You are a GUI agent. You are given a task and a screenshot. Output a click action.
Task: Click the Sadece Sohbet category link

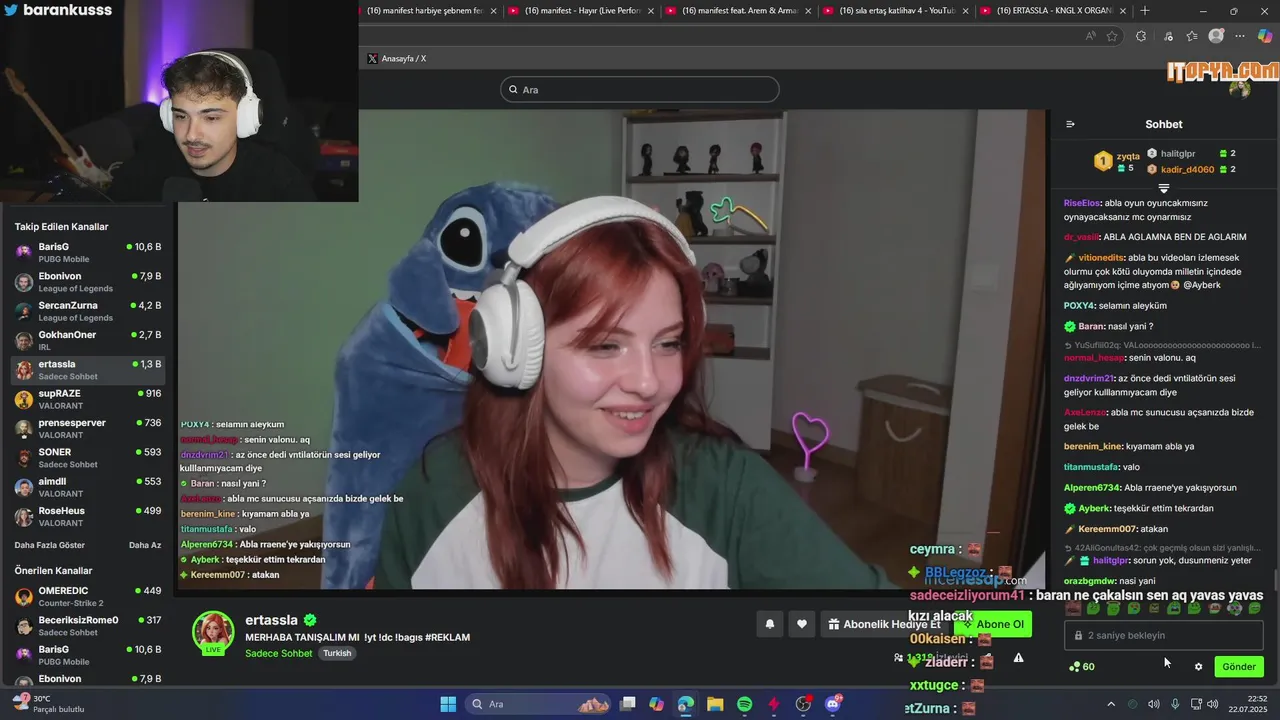click(279, 653)
